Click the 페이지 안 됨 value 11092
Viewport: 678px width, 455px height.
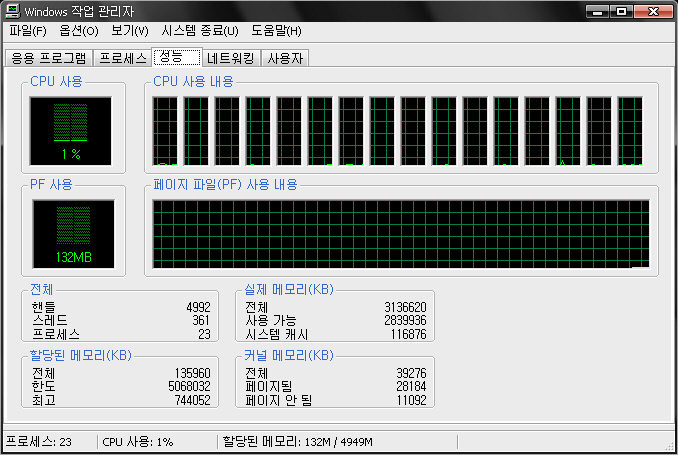[411, 400]
